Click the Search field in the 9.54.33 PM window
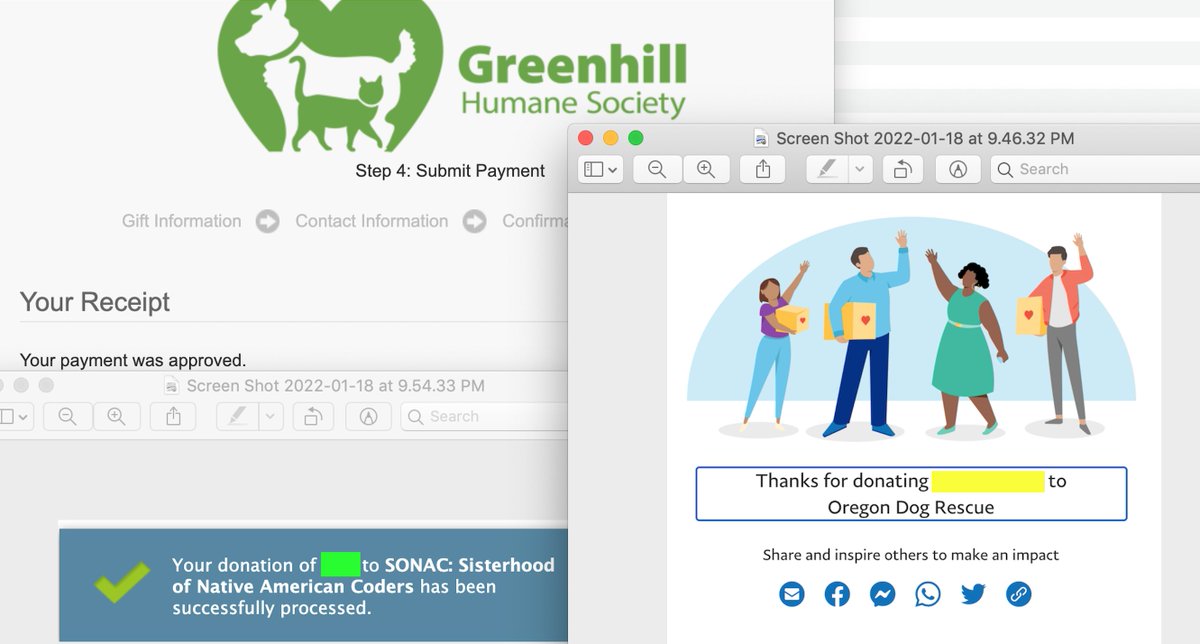 point(484,416)
